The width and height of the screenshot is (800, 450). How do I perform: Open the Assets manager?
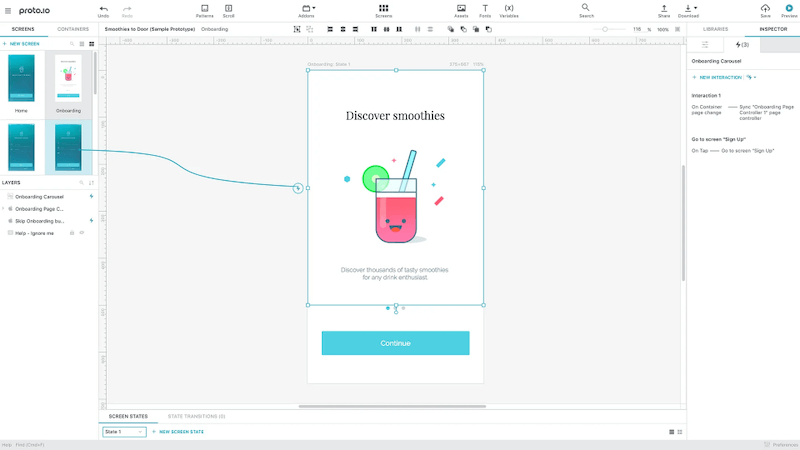click(461, 8)
